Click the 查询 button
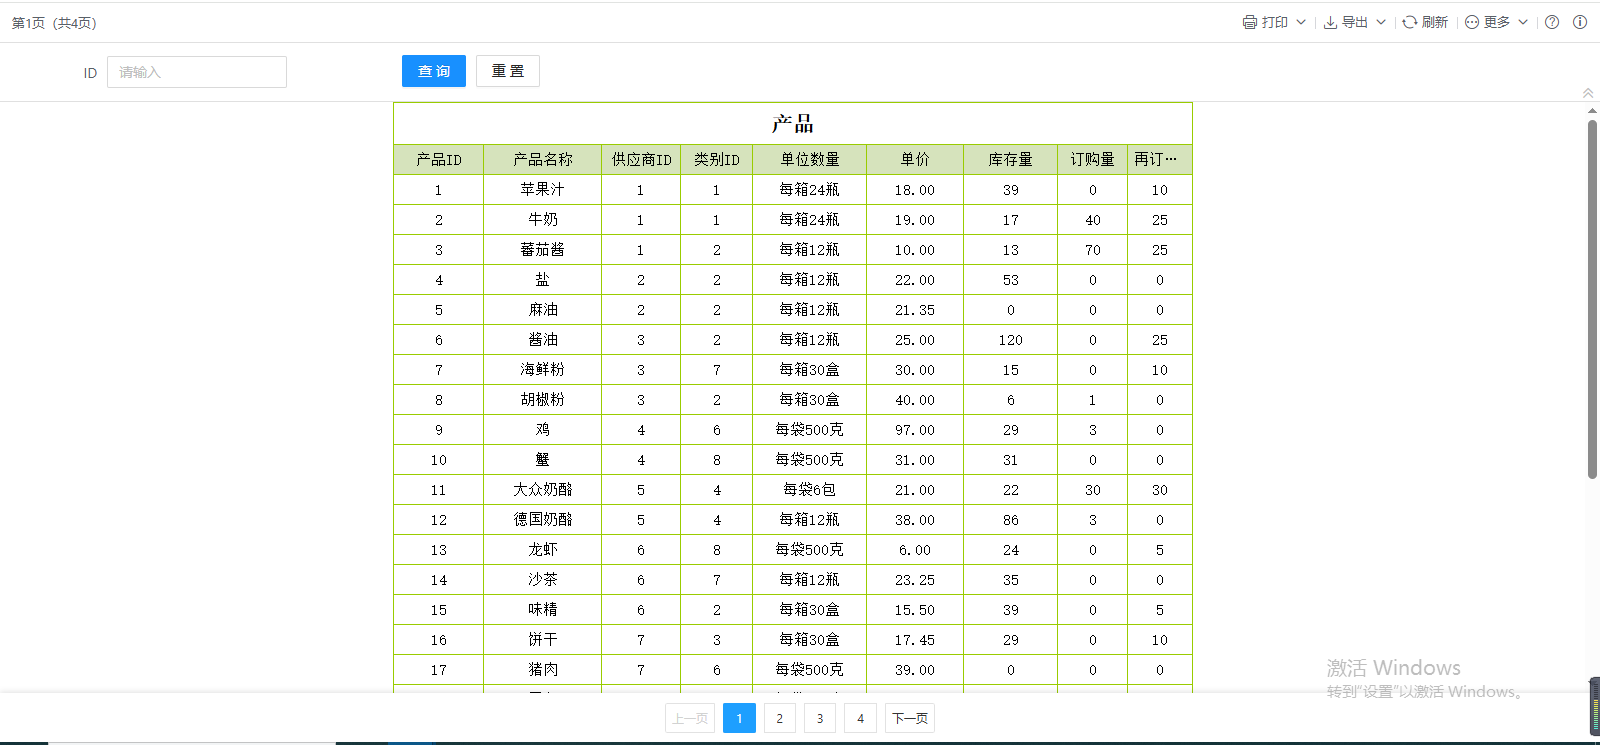1600x745 pixels. pyautogui.click(x=434, y=71)
